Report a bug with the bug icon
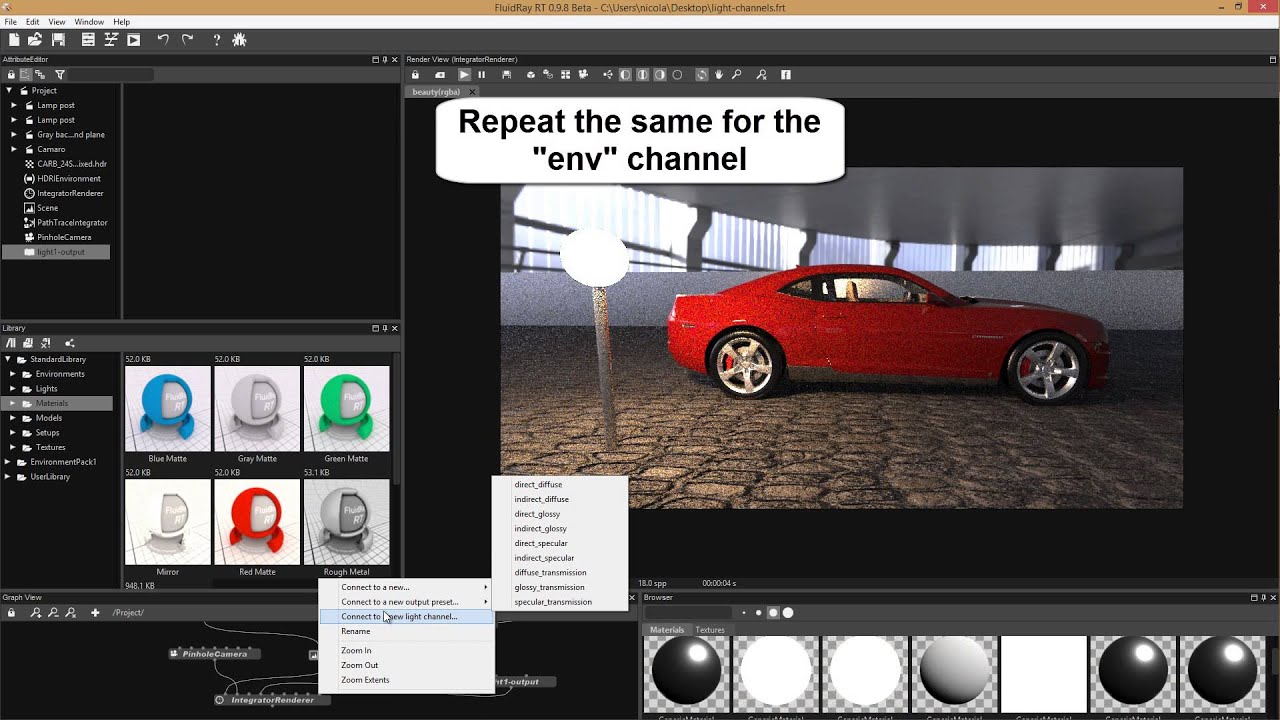 click(239, 40)
